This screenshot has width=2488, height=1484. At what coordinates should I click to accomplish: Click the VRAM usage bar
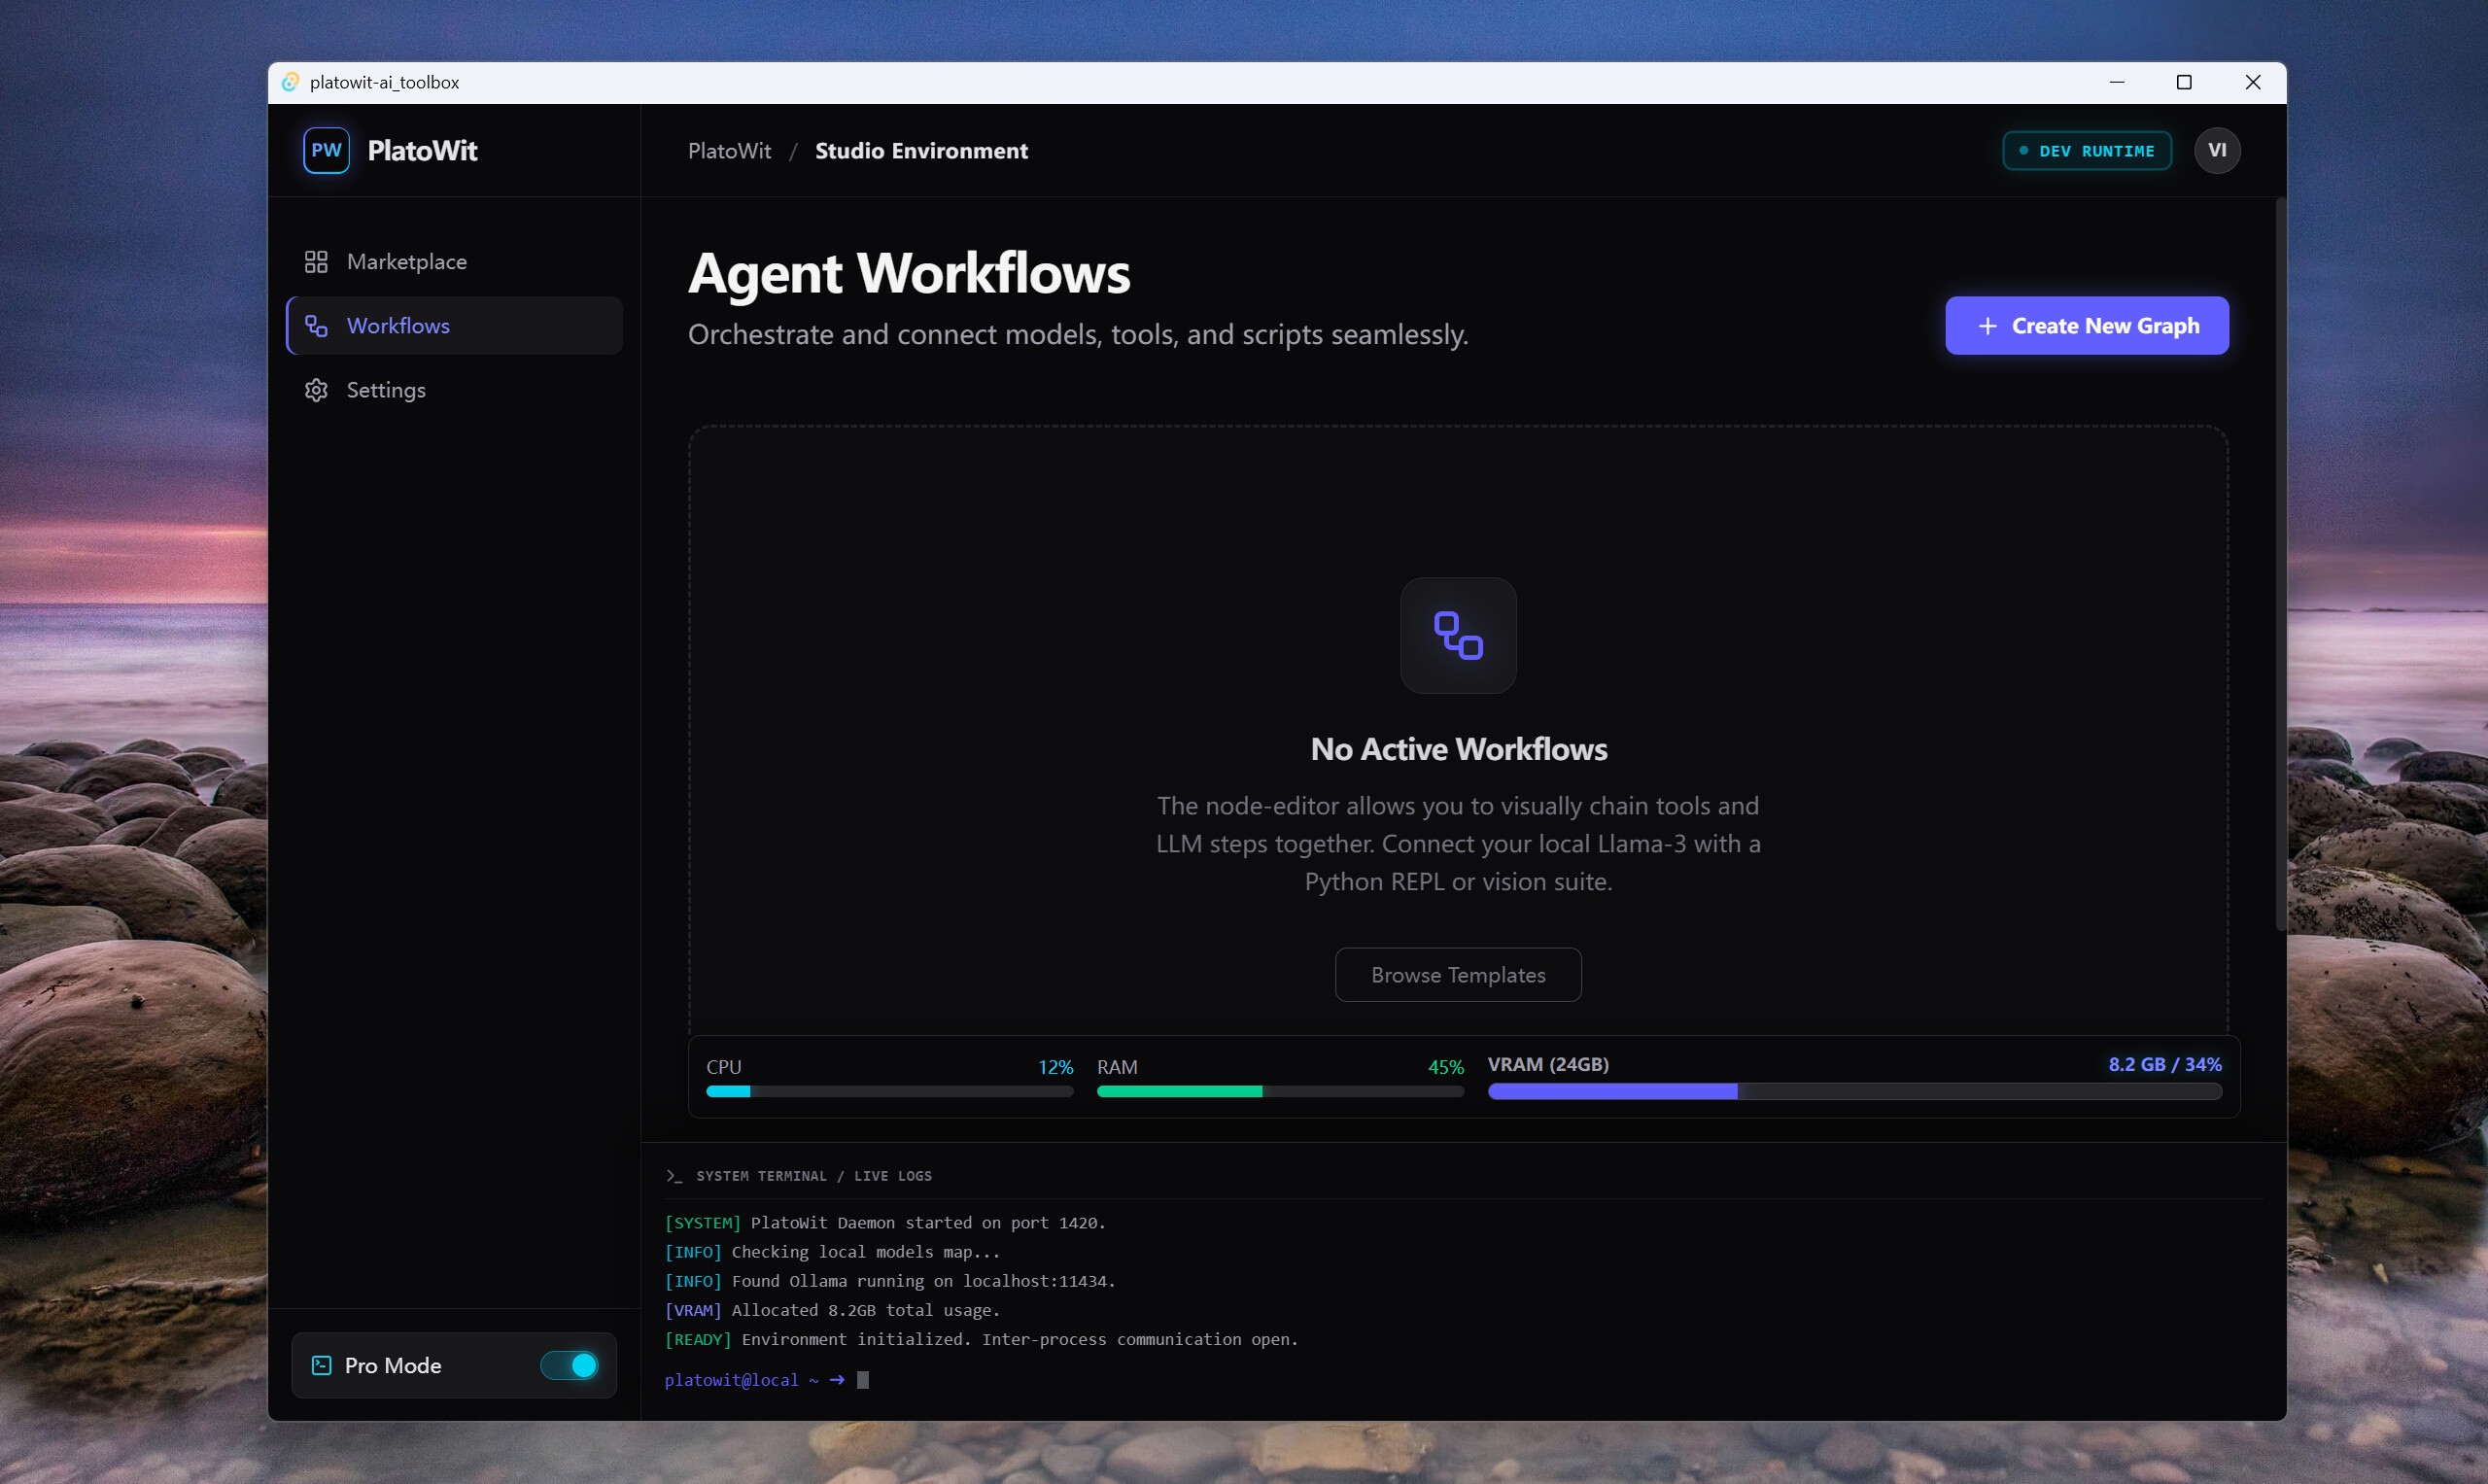1854,1092
